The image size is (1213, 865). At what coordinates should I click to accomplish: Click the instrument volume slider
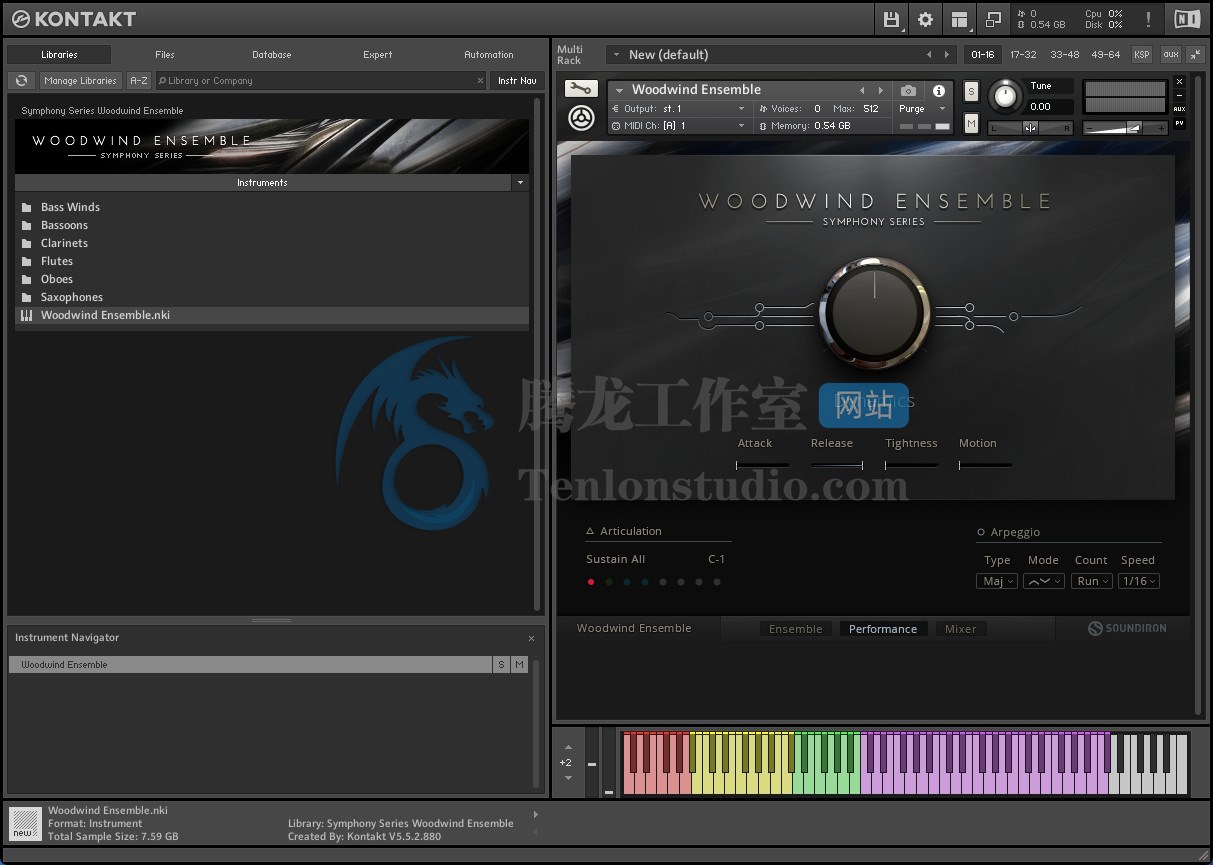pos(1126,127)
